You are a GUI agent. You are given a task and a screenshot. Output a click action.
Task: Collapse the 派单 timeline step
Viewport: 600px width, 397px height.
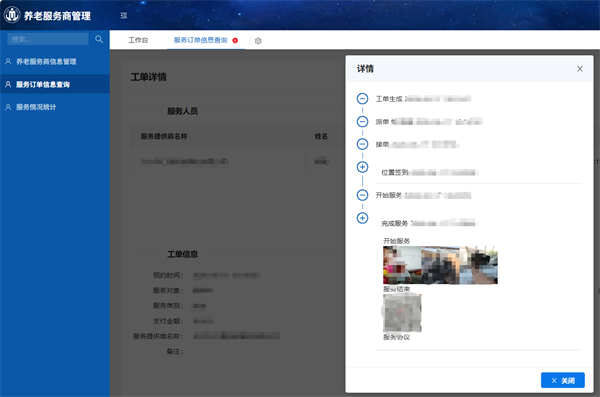point(362,121)
